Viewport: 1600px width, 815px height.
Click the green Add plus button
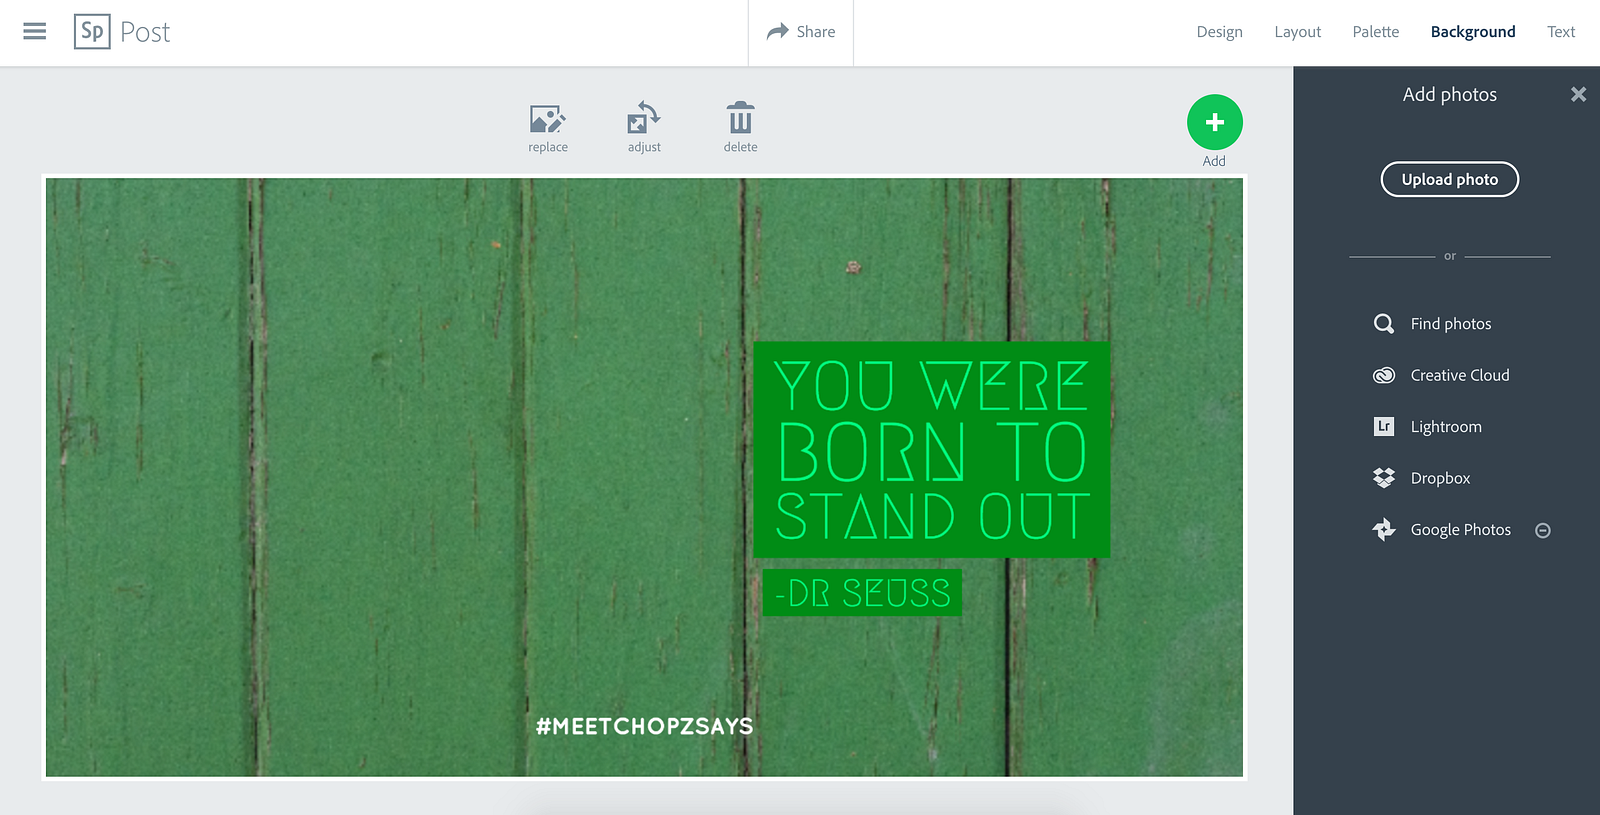tap(1214, 122)
